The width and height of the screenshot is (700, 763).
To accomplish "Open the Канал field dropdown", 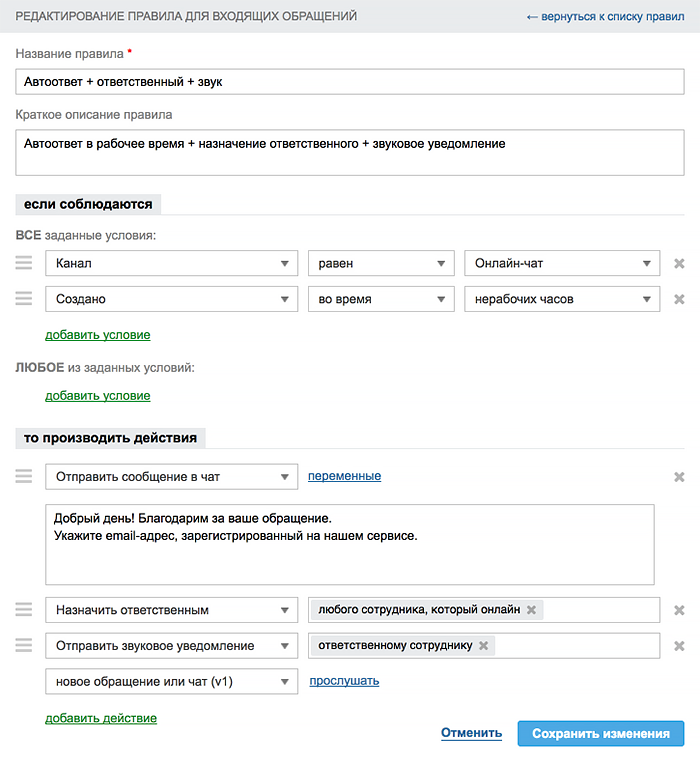I will tap(171, 263).
